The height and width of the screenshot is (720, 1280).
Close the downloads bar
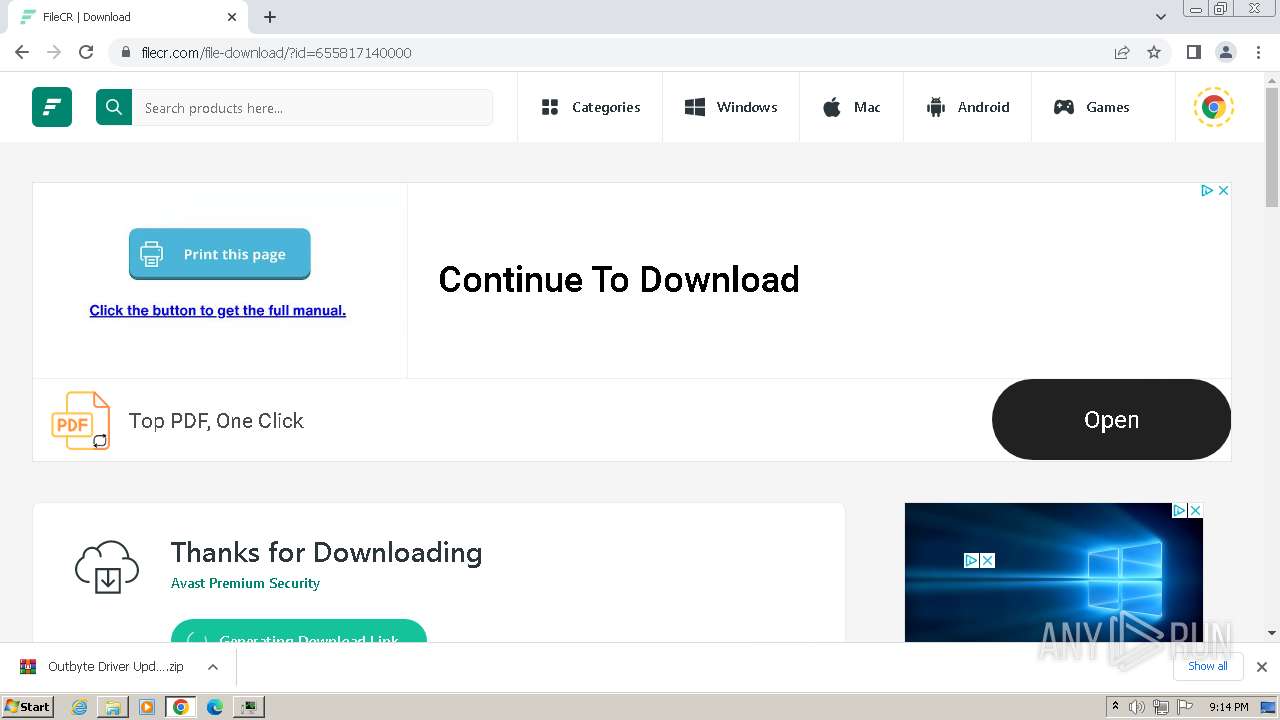coord(1261,666)
